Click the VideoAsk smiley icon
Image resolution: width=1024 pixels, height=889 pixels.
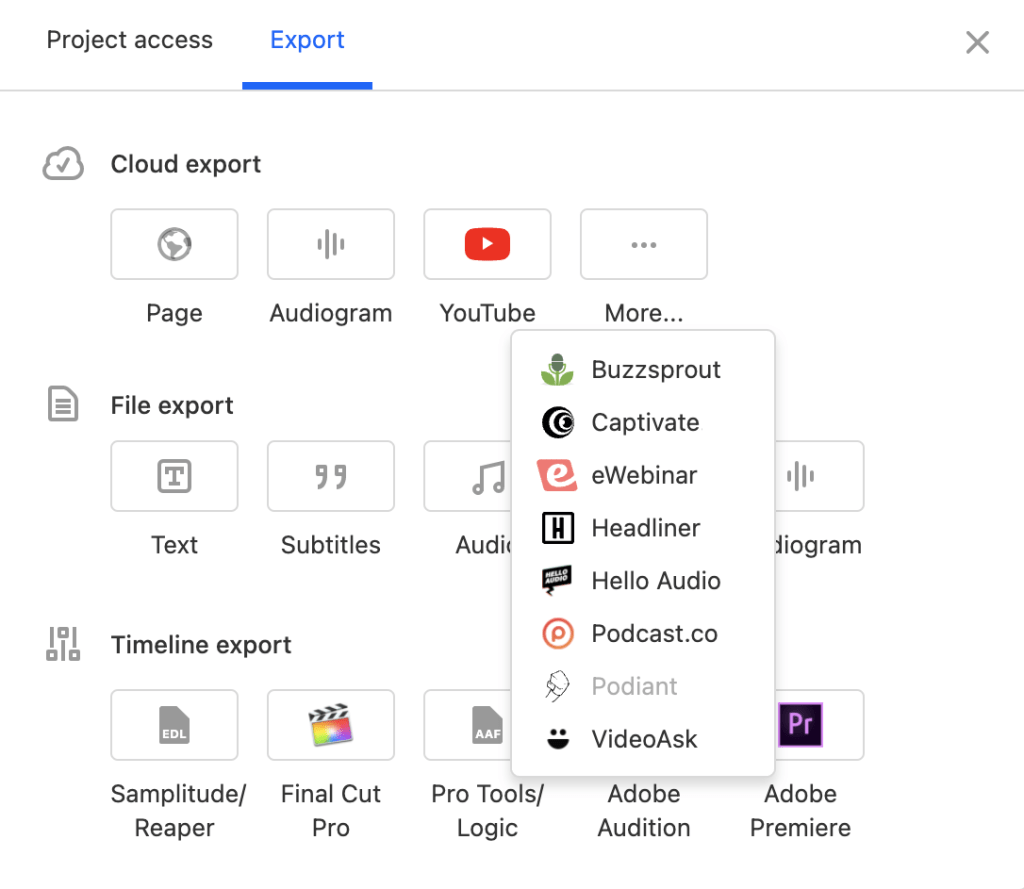point(558,739)
